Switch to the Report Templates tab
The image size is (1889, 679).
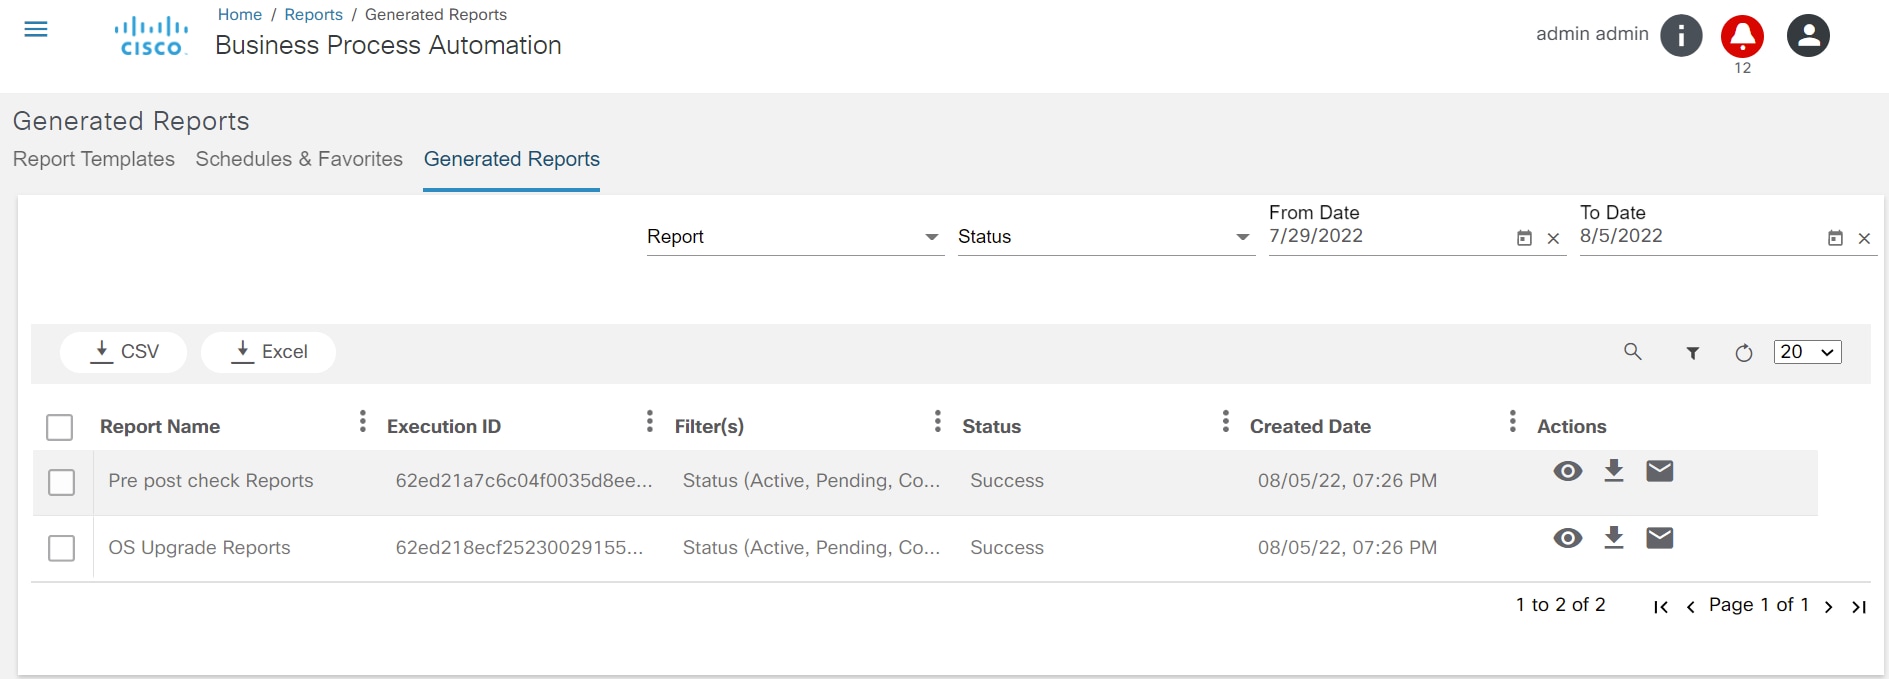coord(94,159)
